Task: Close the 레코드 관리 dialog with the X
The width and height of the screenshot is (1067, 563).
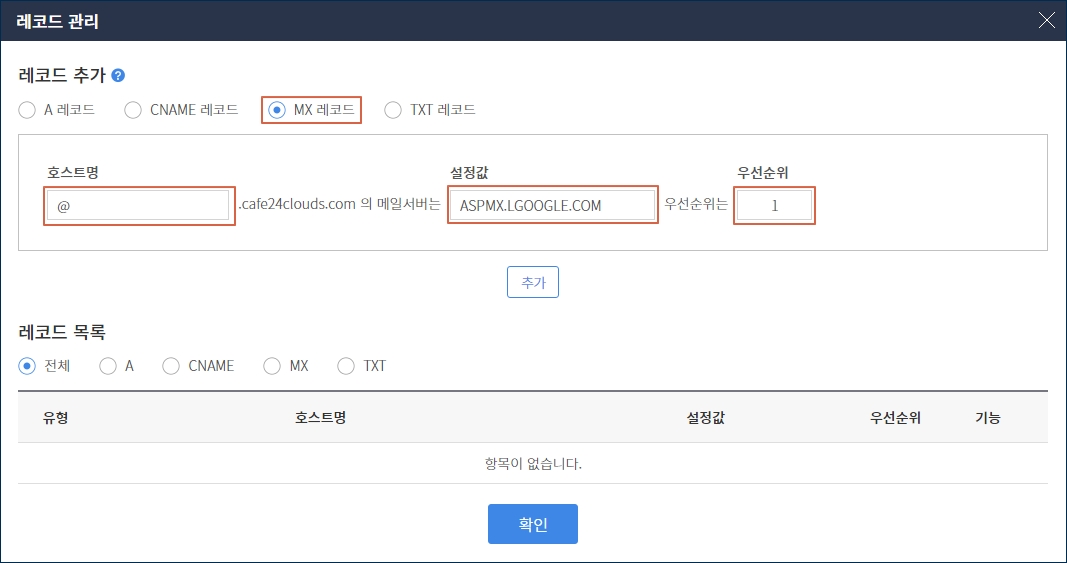Action: pos(1046,20)
